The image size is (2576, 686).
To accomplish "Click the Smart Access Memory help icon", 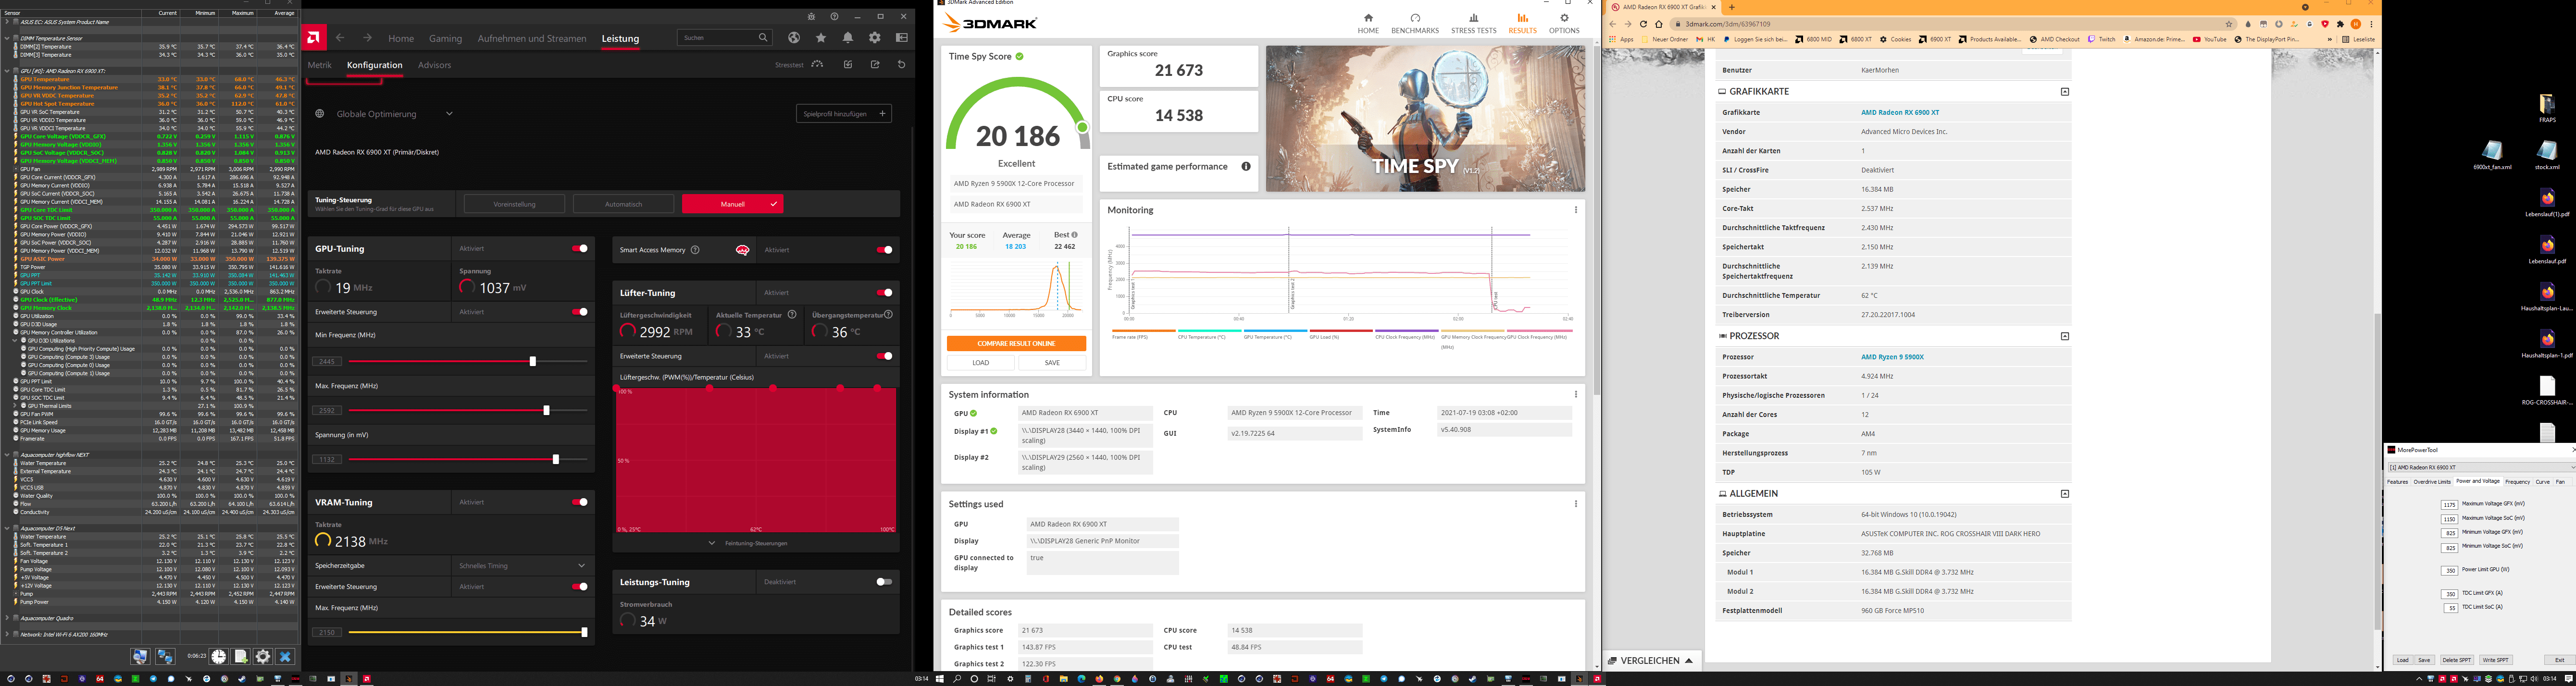I will click(x=695, y=250).
